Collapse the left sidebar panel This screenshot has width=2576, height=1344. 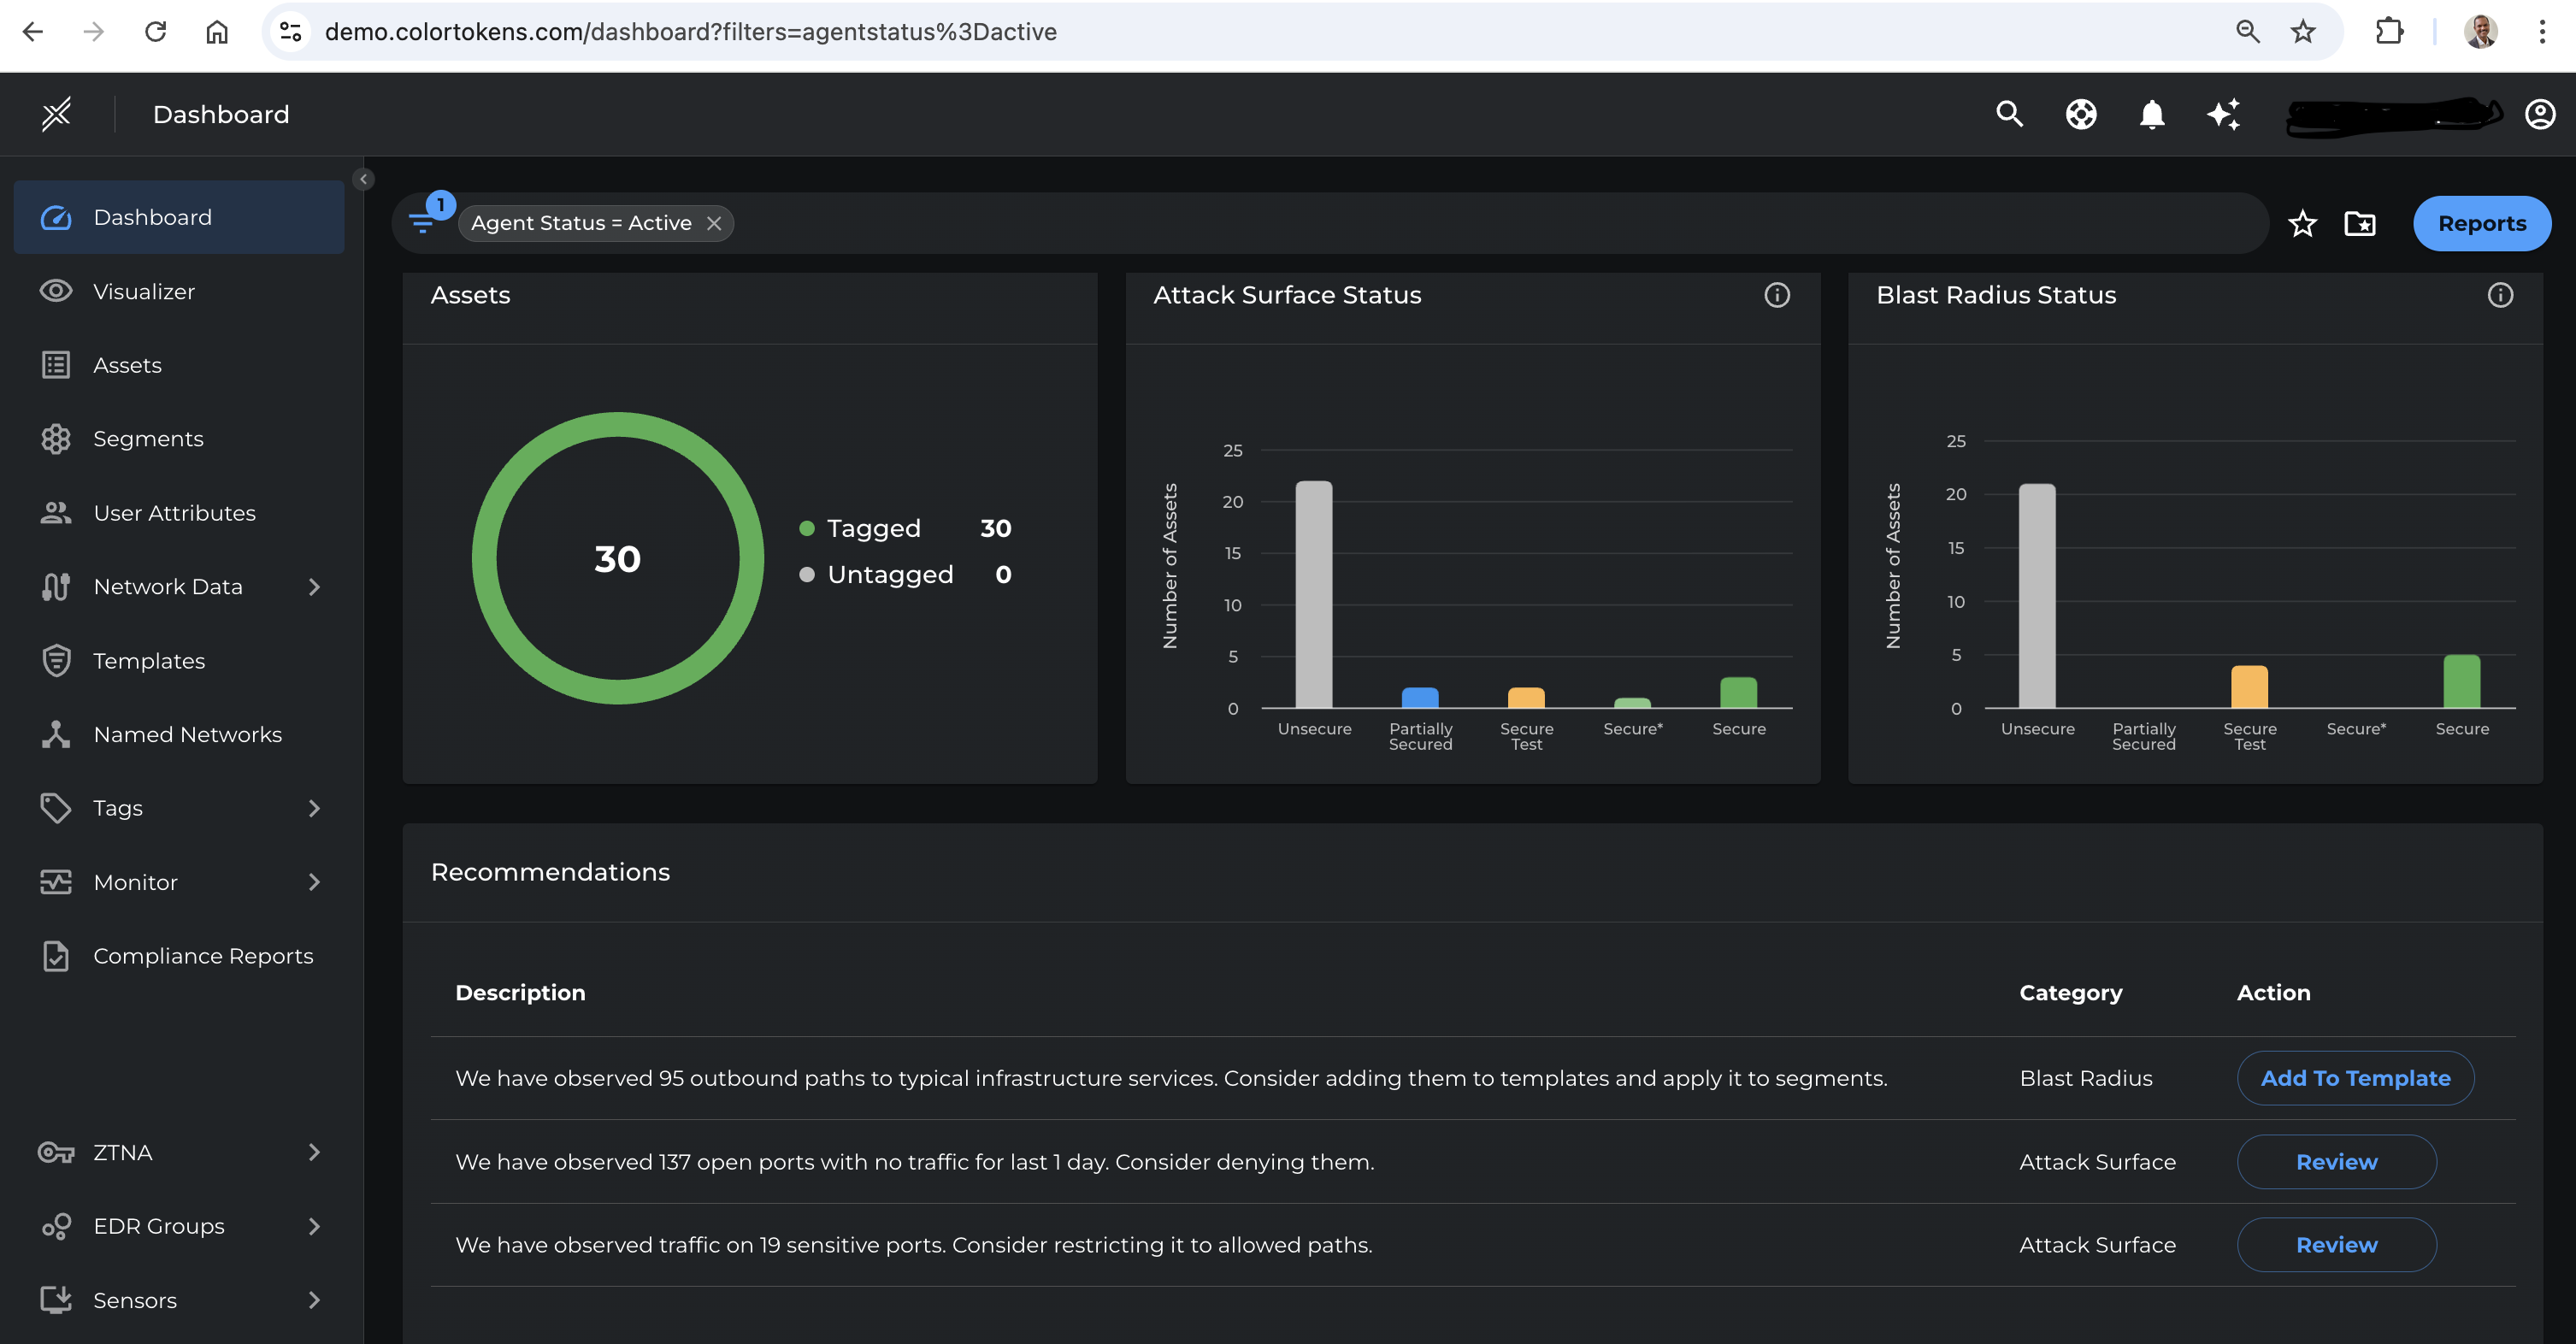(x=364, y=179)
